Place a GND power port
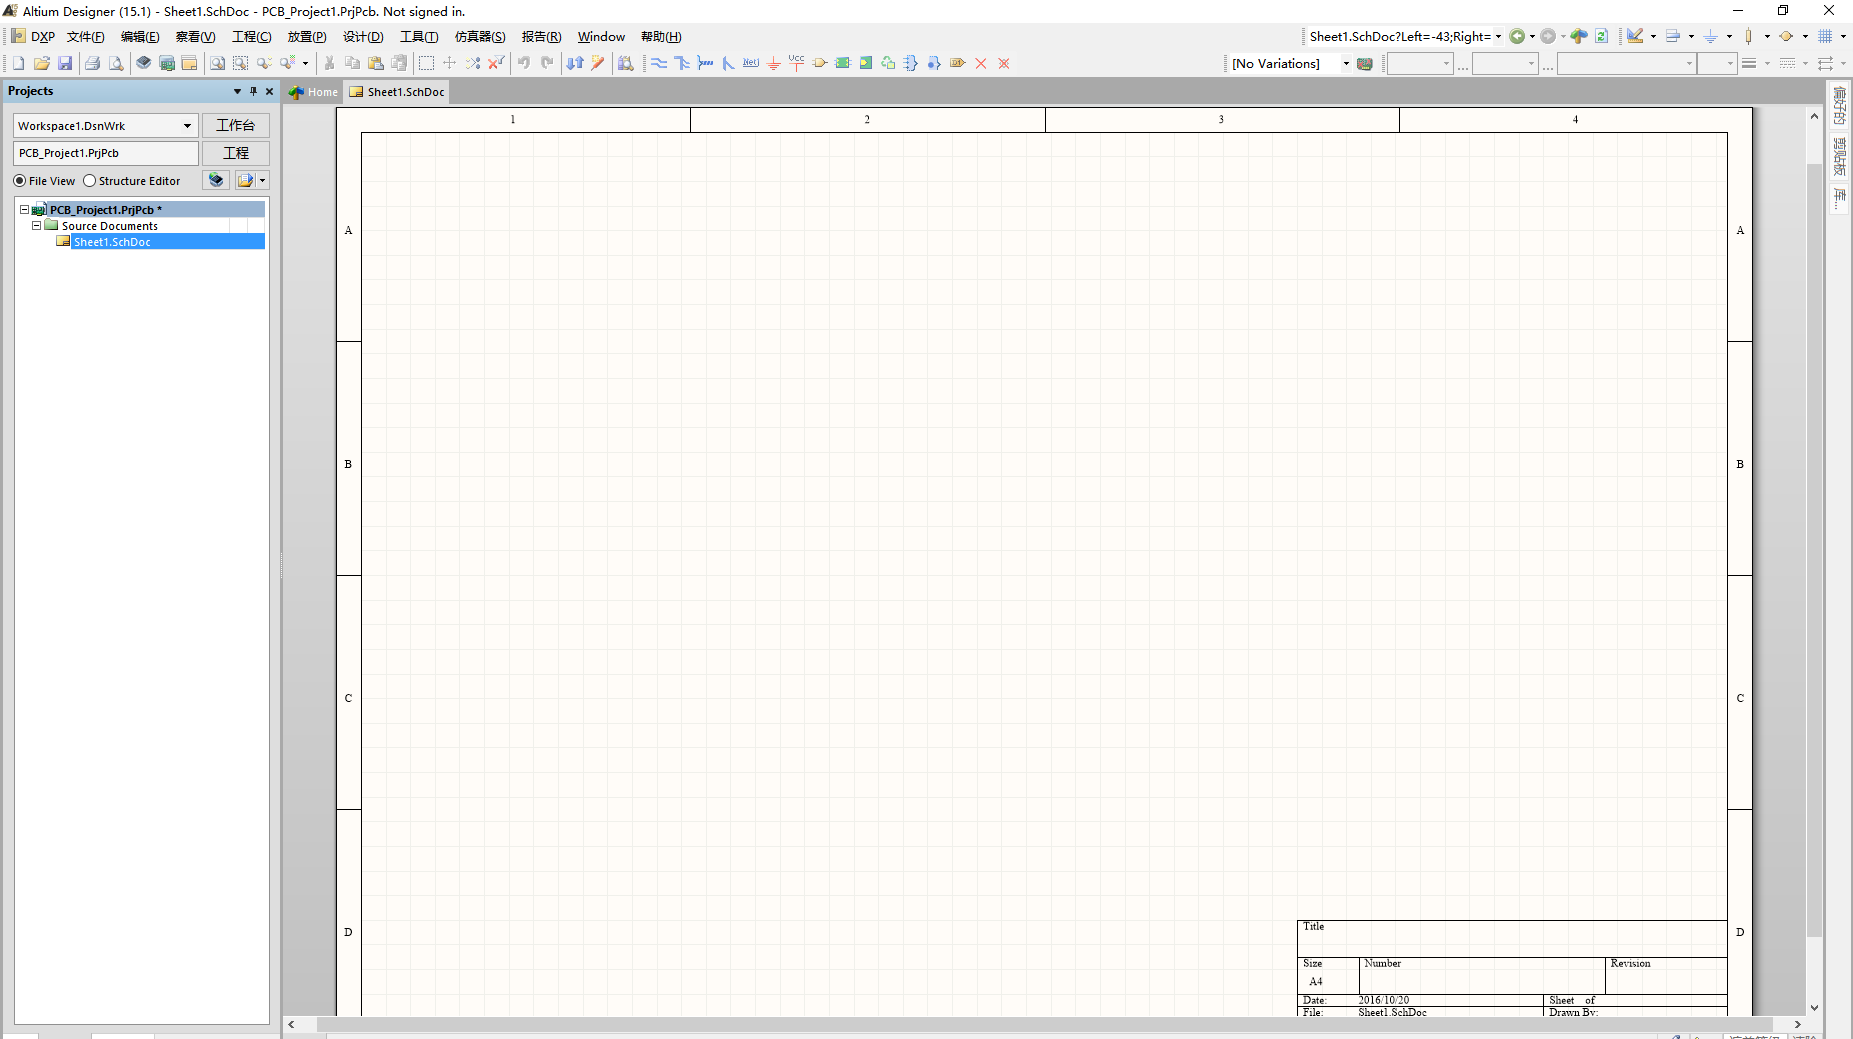1853x1039 pixels. [774, 63]
